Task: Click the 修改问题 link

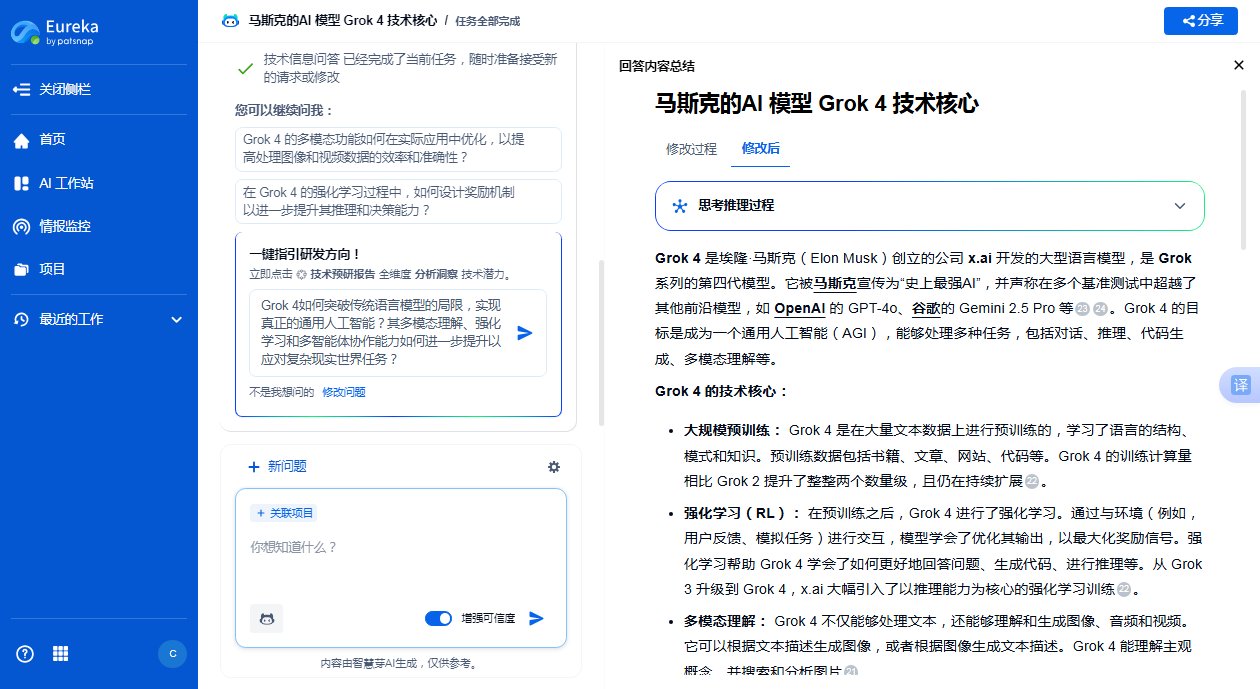Action: (343, 392)
